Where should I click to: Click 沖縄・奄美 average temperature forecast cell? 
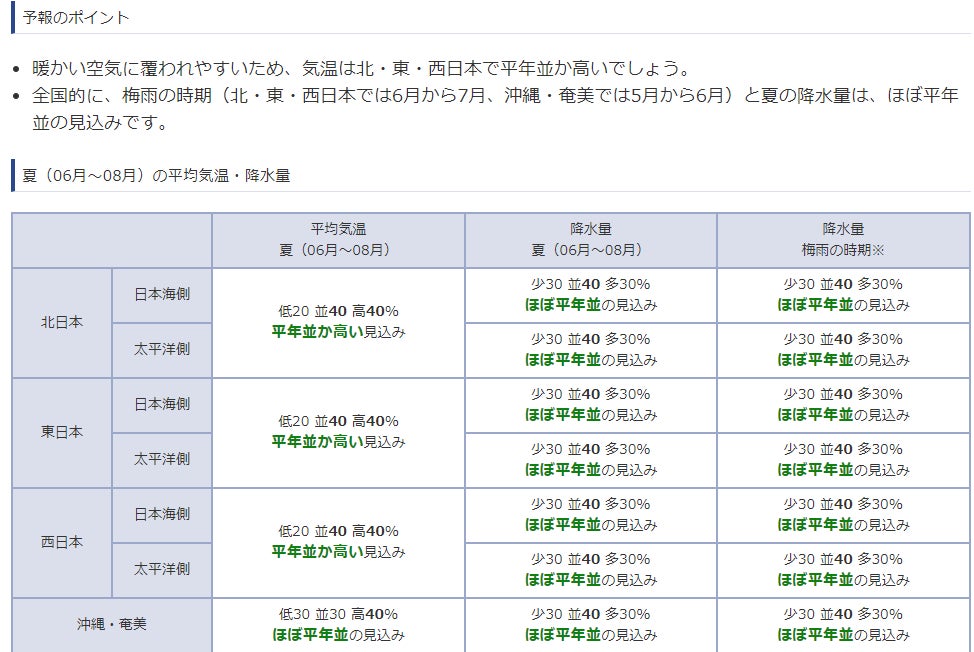338,624
